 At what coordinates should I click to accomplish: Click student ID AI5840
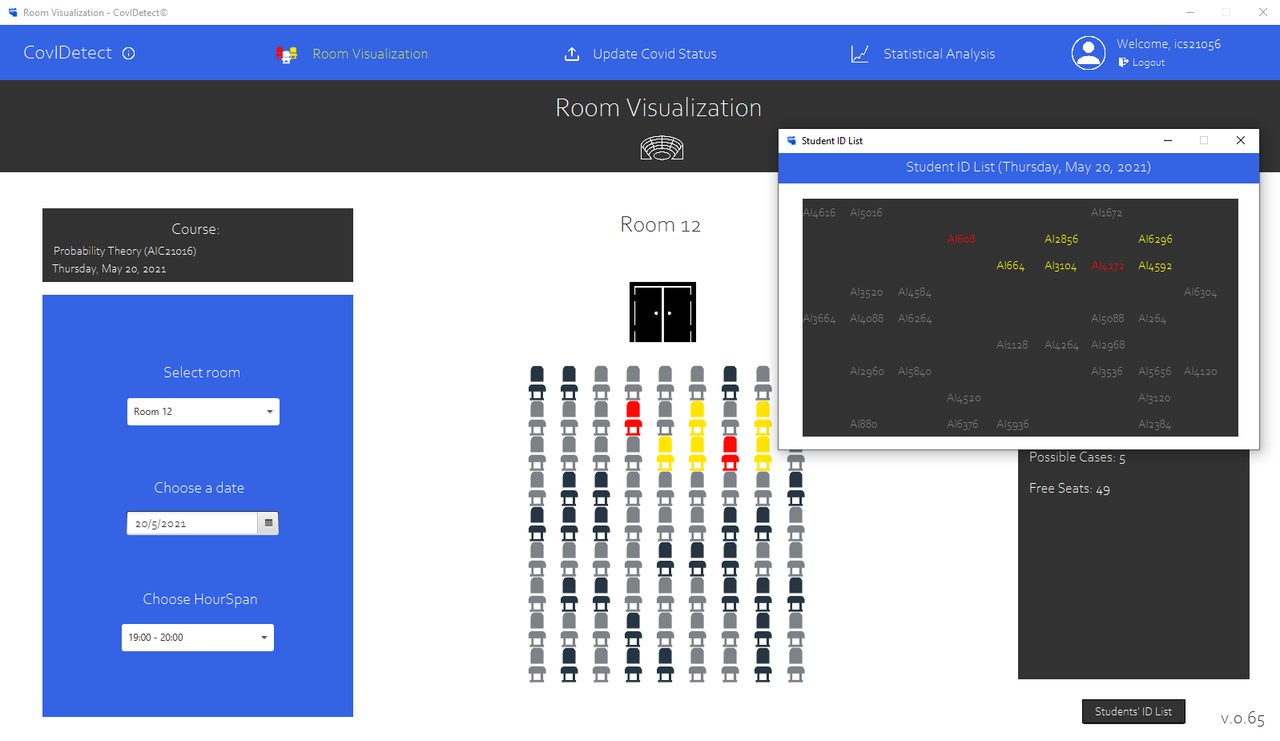tap(914, 371)
